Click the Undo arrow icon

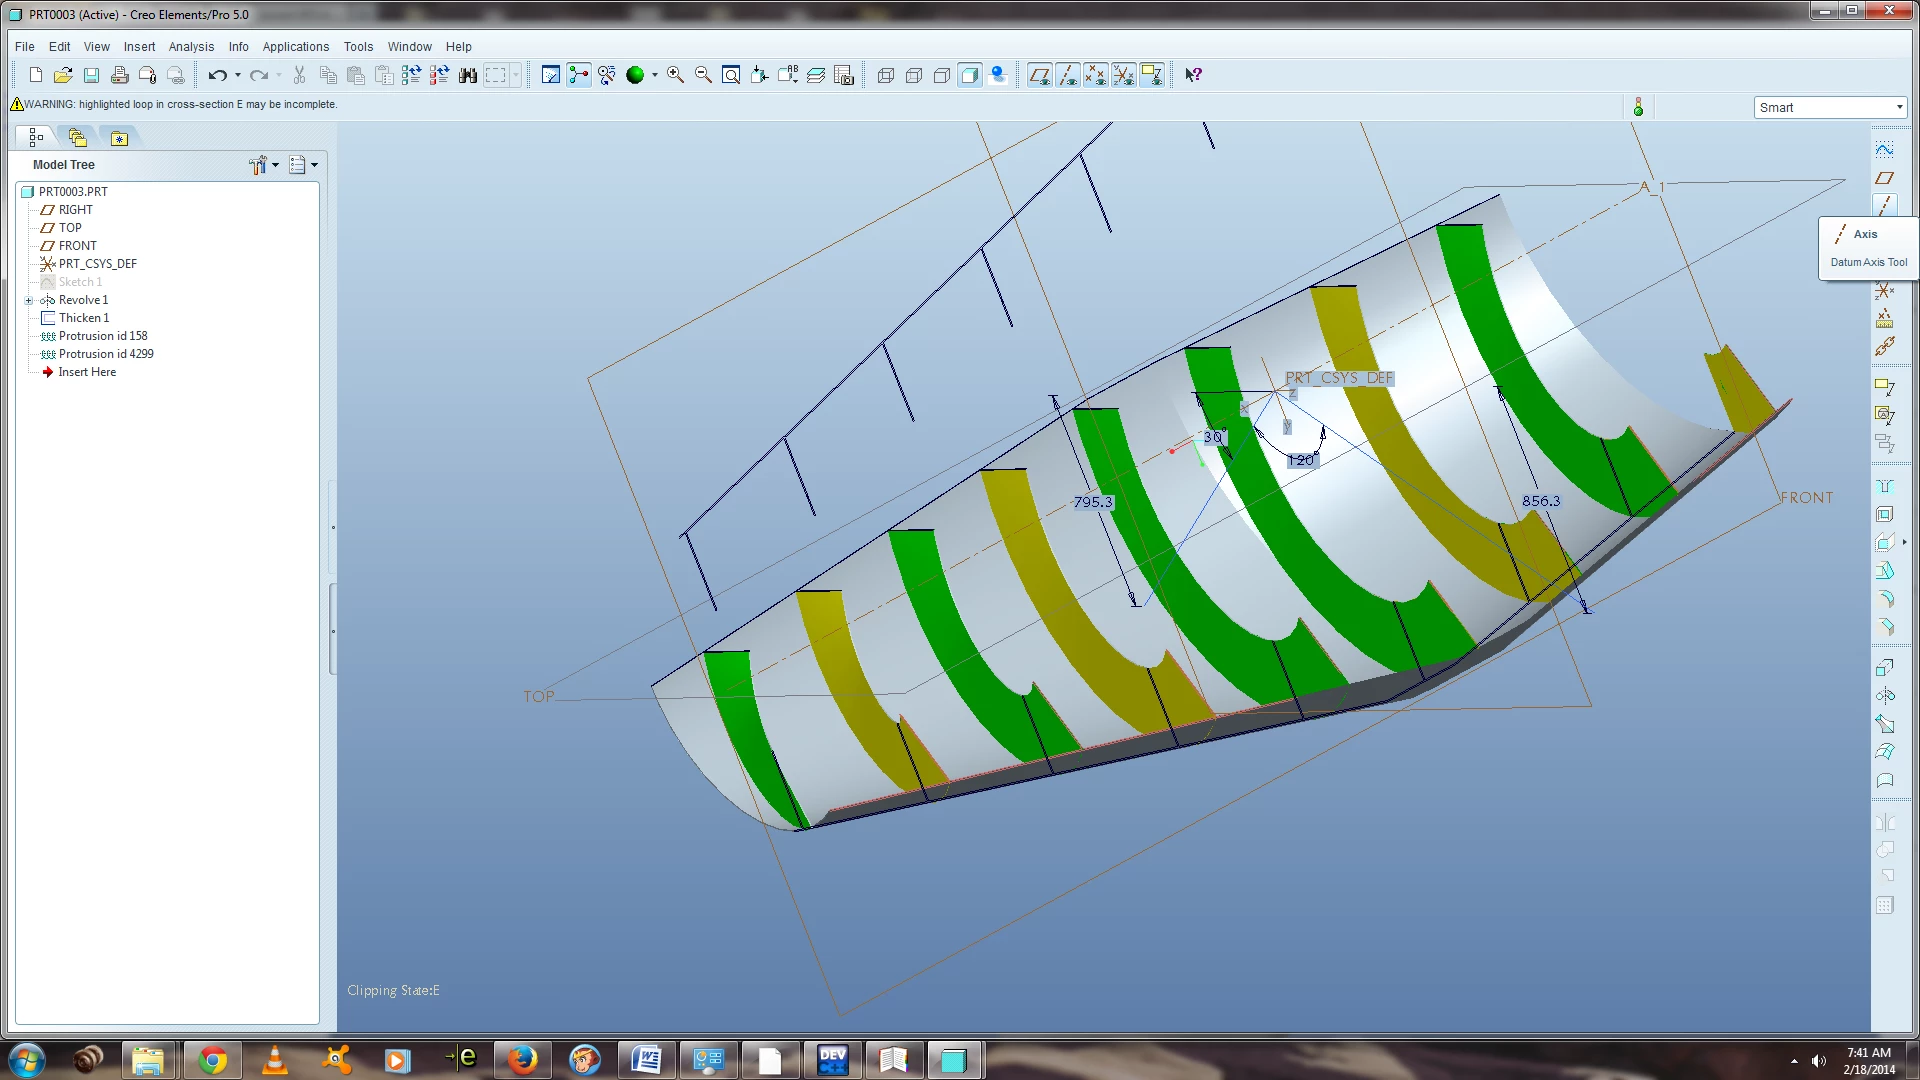[x=217, y=75]
